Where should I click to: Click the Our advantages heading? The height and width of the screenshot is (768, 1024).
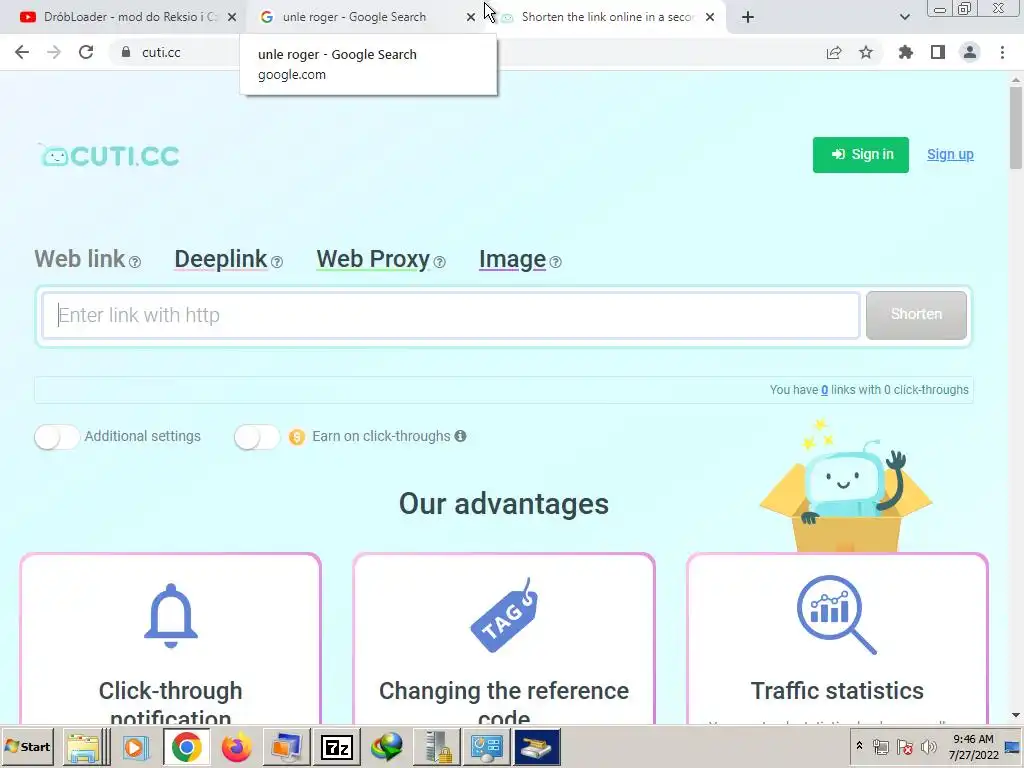pos(504,504)
